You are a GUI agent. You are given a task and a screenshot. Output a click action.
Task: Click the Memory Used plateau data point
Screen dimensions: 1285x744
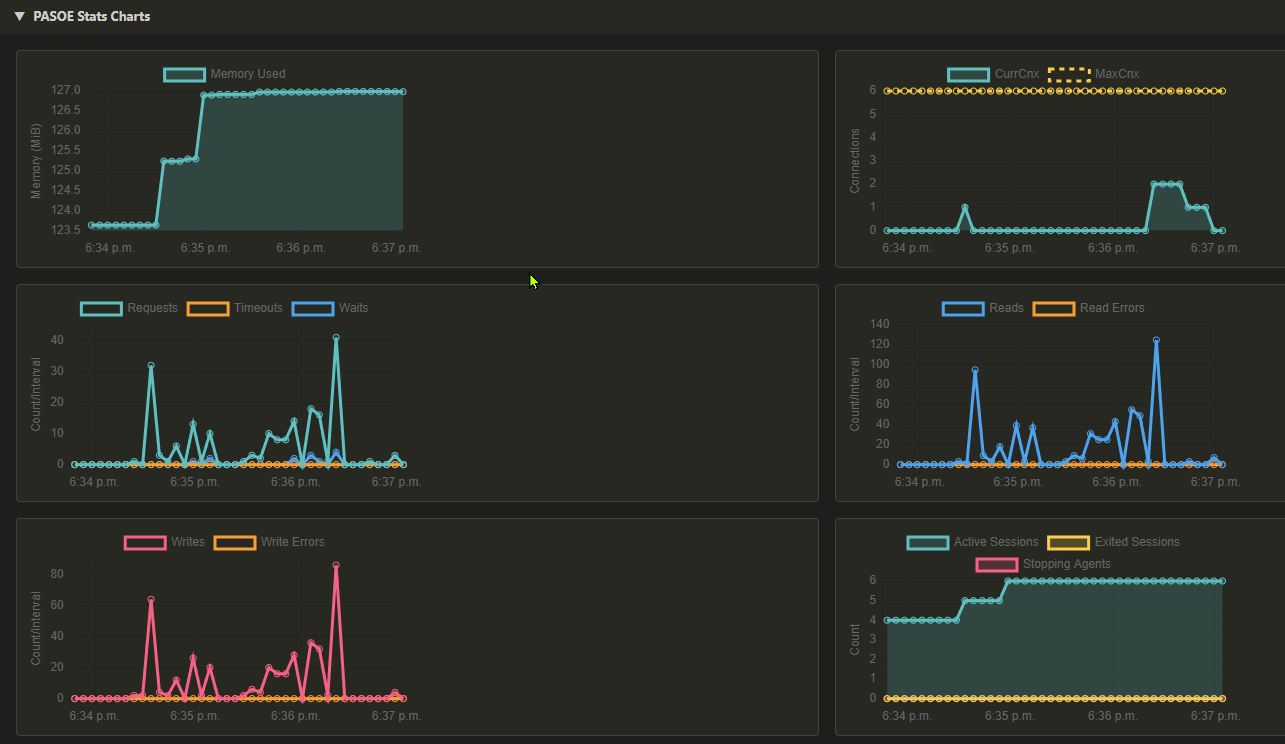(300, 90)
